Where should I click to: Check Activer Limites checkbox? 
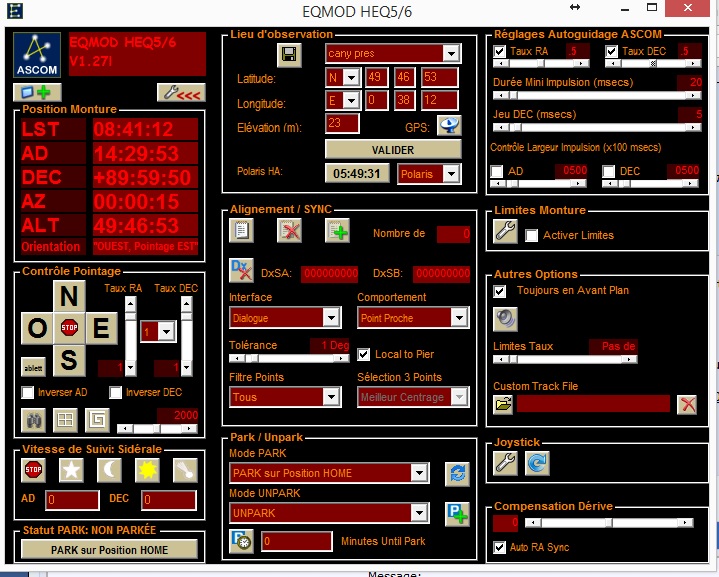(x=531, y=236)
